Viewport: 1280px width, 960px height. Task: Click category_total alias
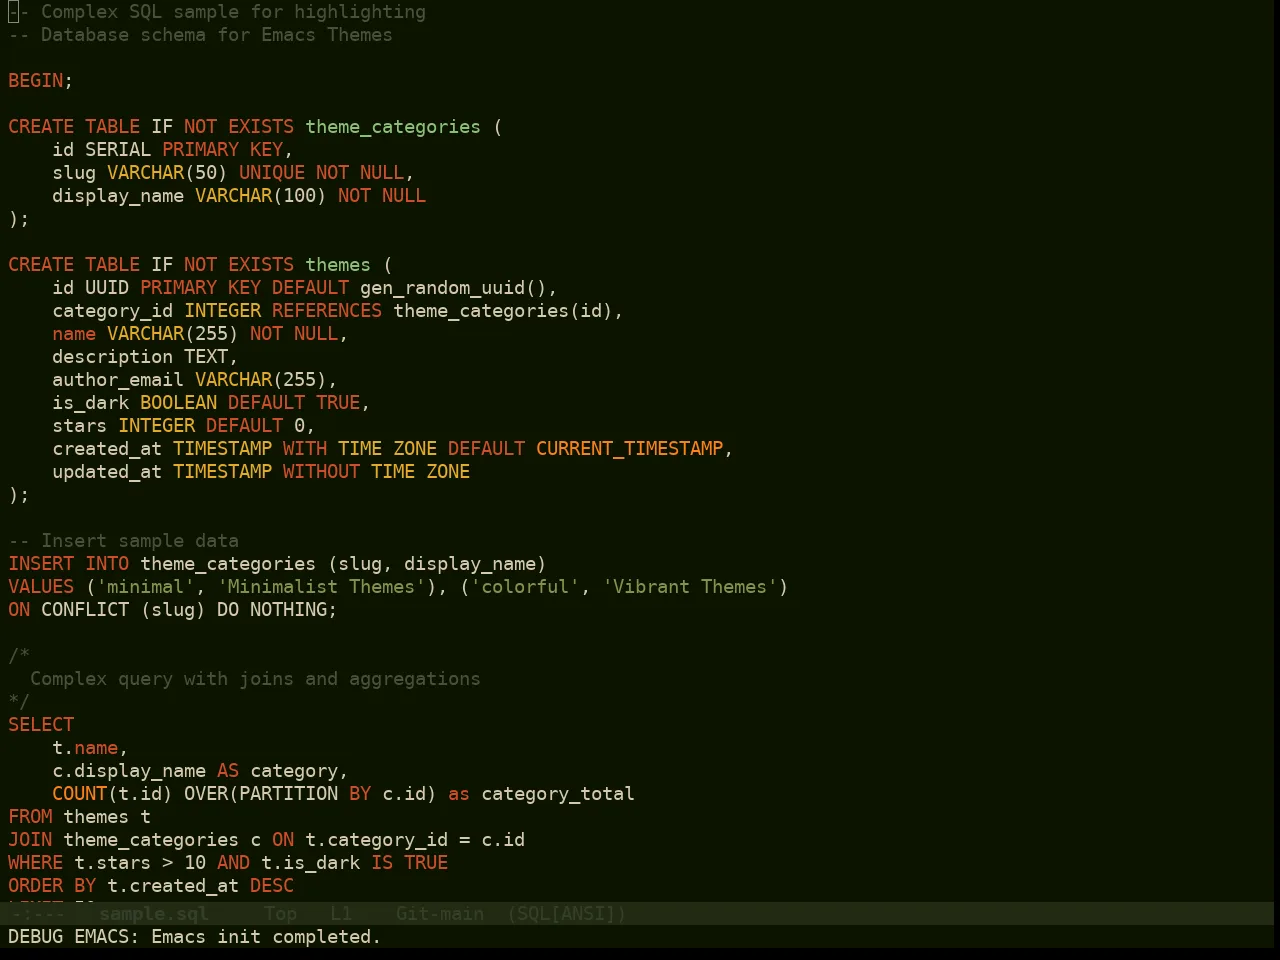558,794
